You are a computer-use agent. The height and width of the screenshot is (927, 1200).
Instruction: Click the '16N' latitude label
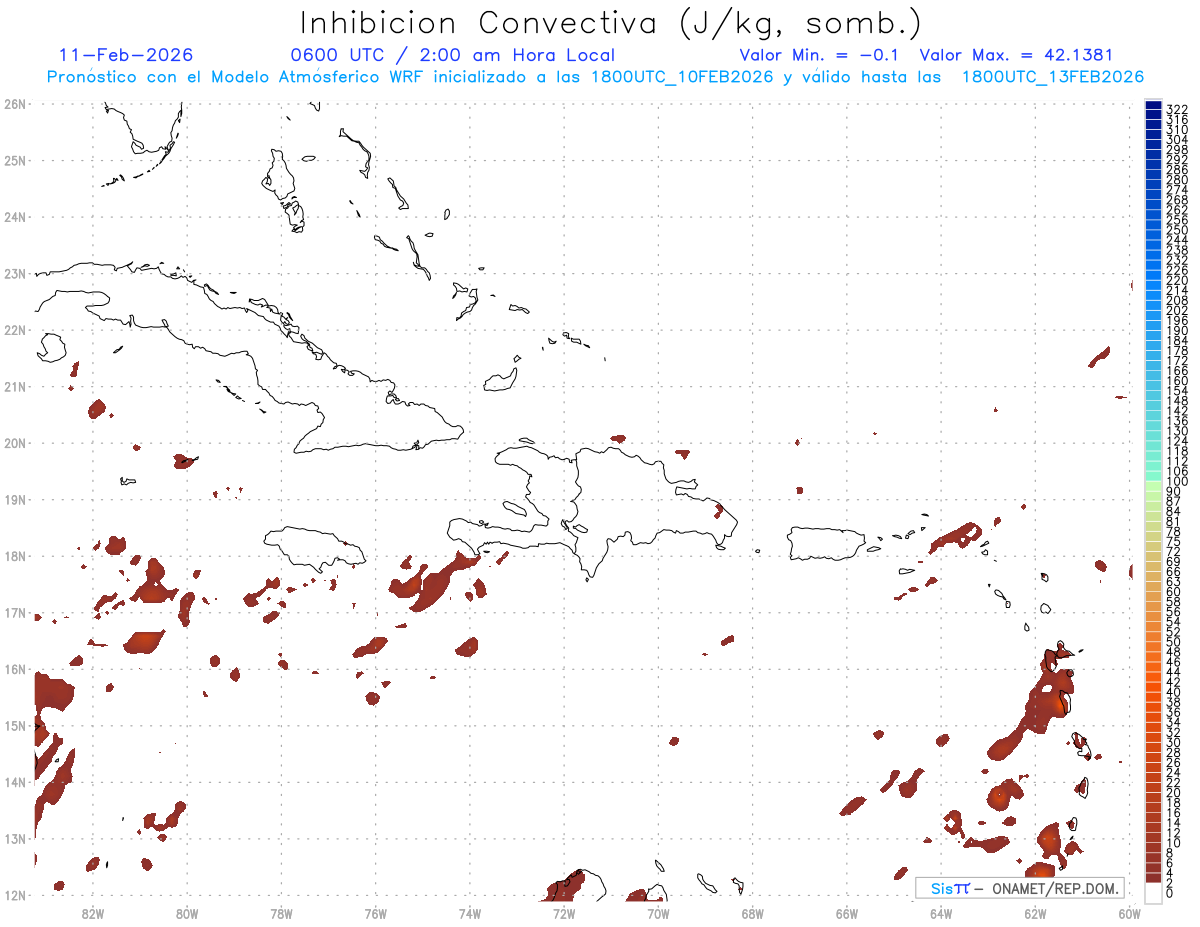click(x=14, y=669)
